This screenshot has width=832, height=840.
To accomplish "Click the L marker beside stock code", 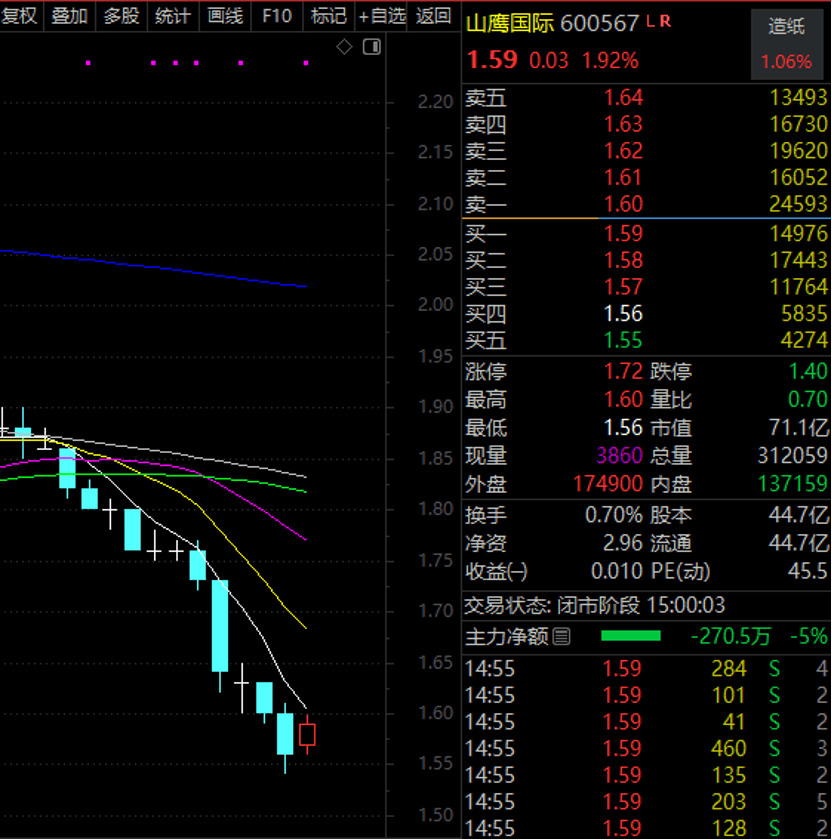I will [x=650, y=21].
